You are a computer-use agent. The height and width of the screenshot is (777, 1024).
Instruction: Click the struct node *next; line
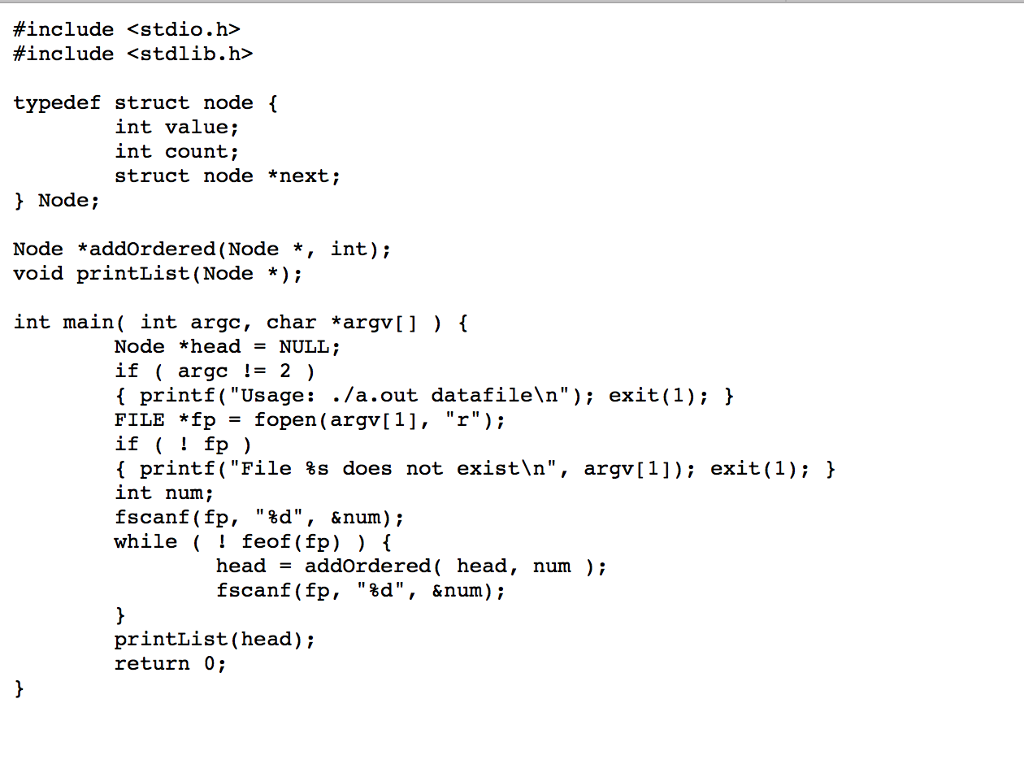pos(227,176)
